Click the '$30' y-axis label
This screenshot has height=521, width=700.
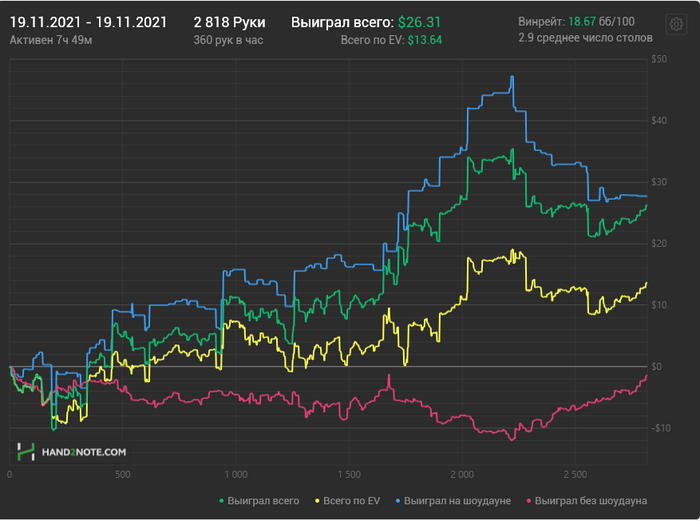[659, 182]
